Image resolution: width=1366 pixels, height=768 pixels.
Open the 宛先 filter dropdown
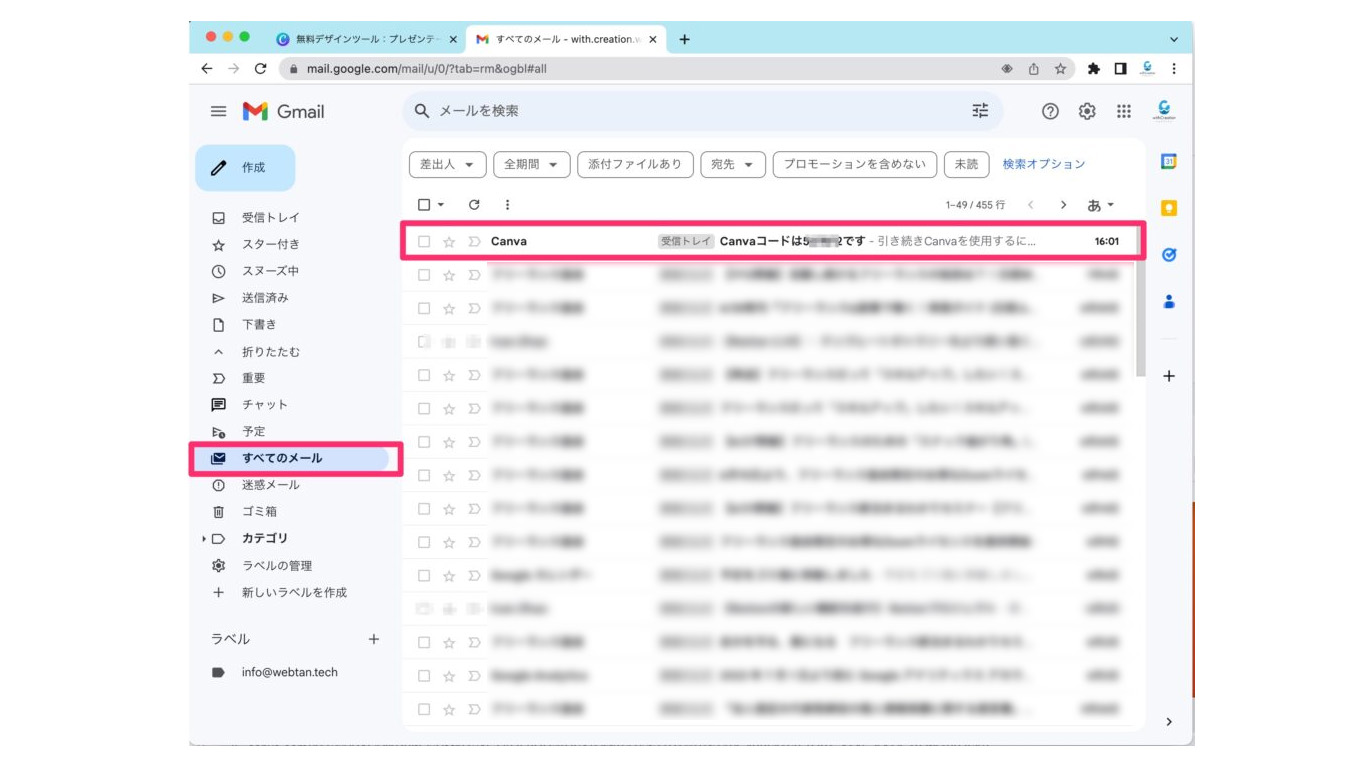pyautogui.click(x=733, y=164)
